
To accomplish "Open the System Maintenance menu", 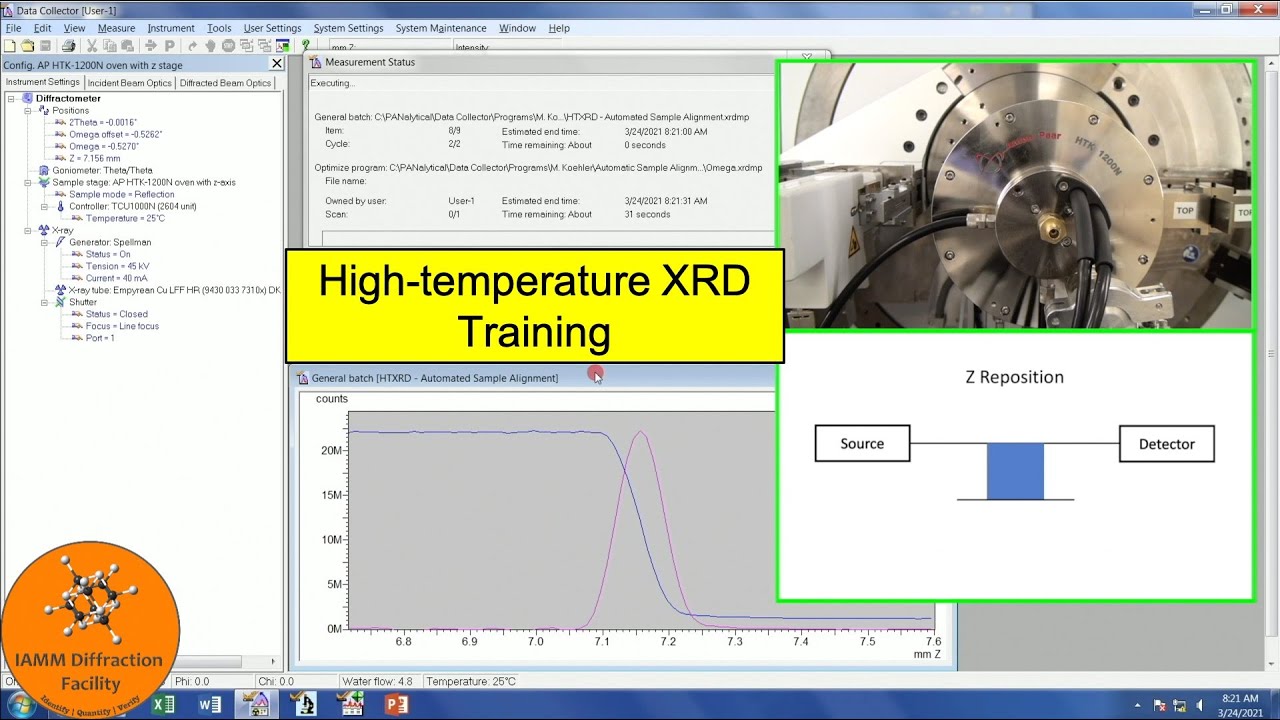I will pos(441,28).
